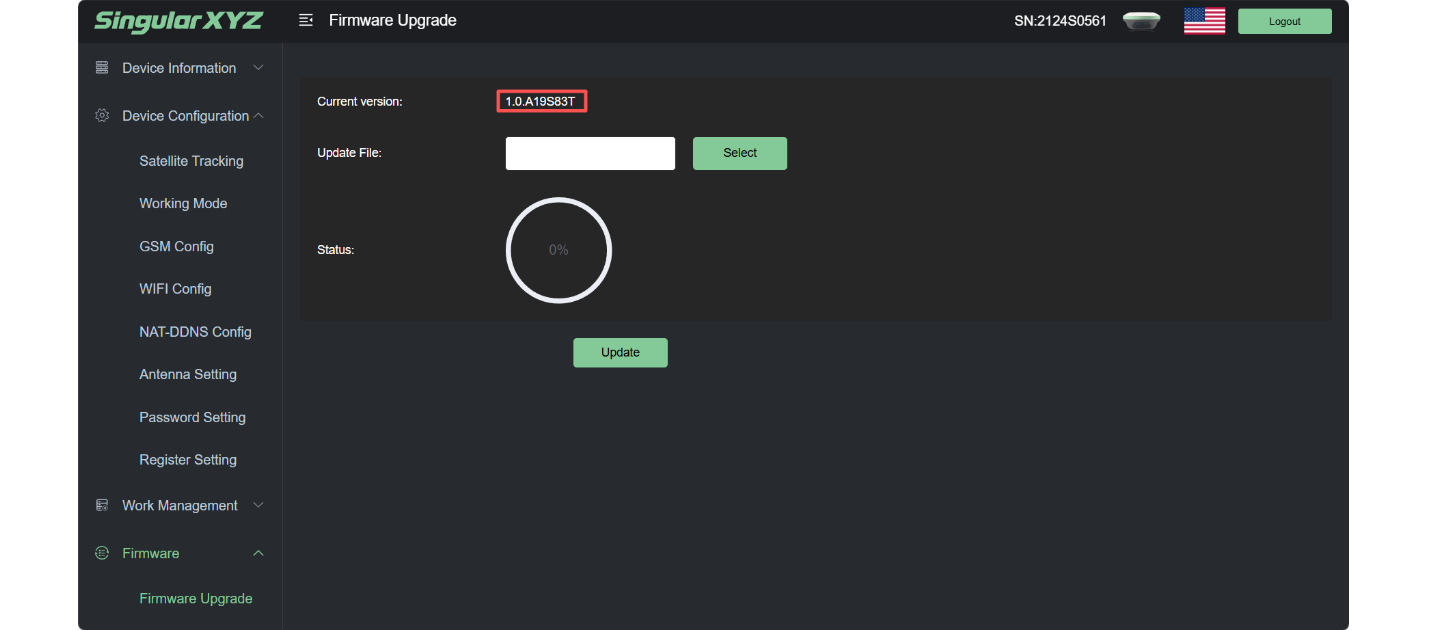Click the 0% circular progress indicator

coord(559,250)
